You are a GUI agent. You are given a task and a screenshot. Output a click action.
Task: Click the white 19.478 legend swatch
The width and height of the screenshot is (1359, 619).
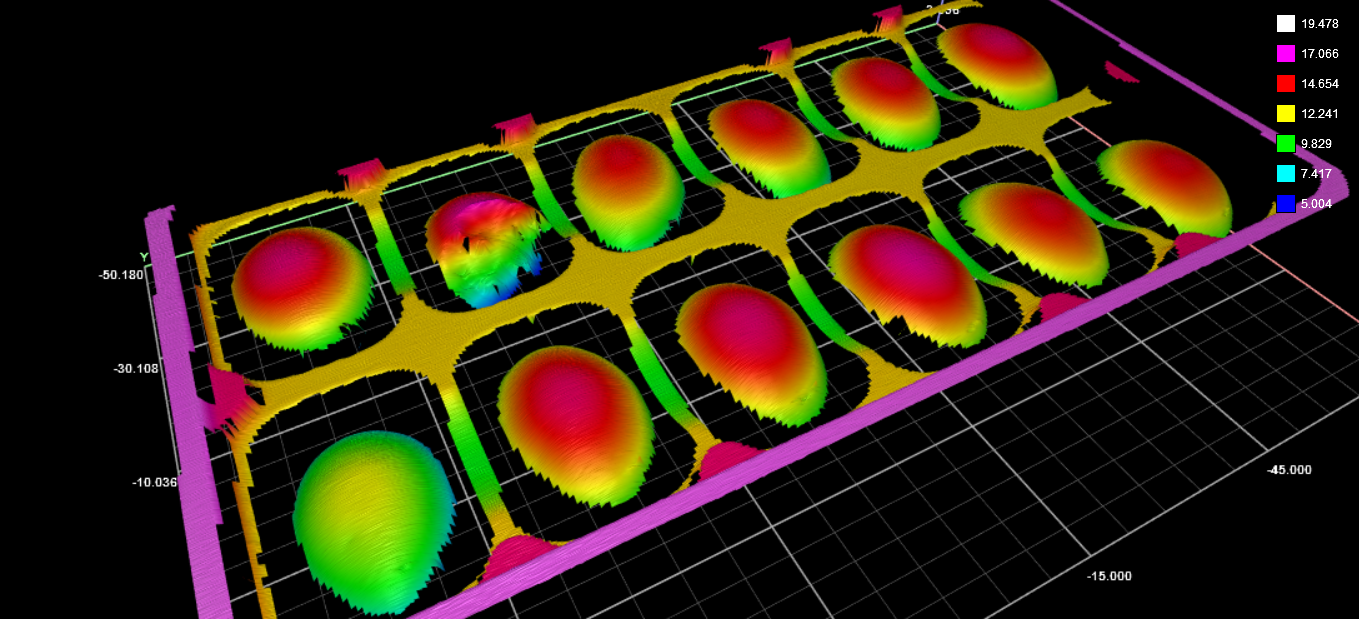[x=1286, y=24]
